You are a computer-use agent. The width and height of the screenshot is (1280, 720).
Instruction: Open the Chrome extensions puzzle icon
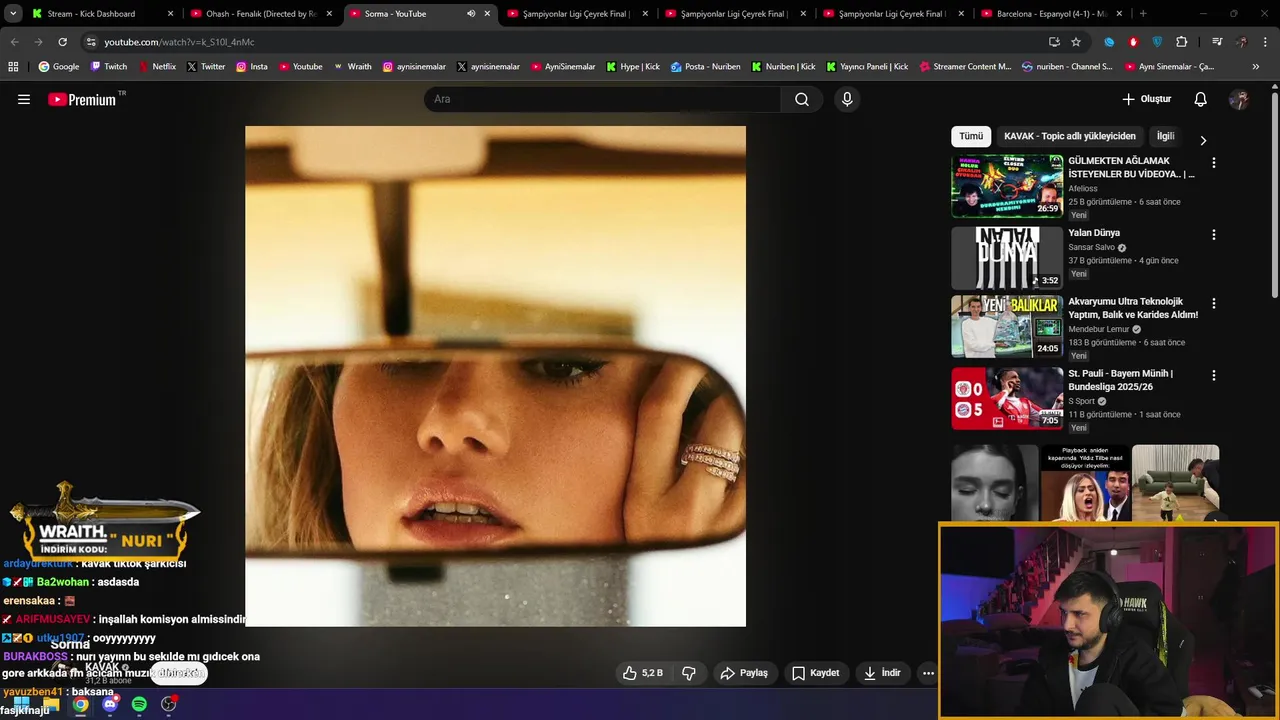click(x=1182, y=42)
